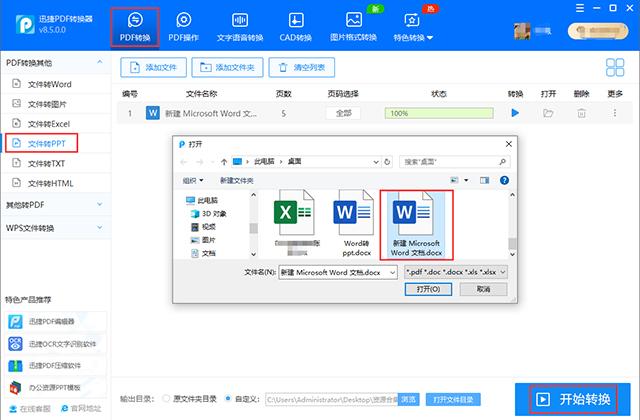This screenshot has width=640, height=420.
Task: Click the 清空列表 button
Action: (302, 67)
